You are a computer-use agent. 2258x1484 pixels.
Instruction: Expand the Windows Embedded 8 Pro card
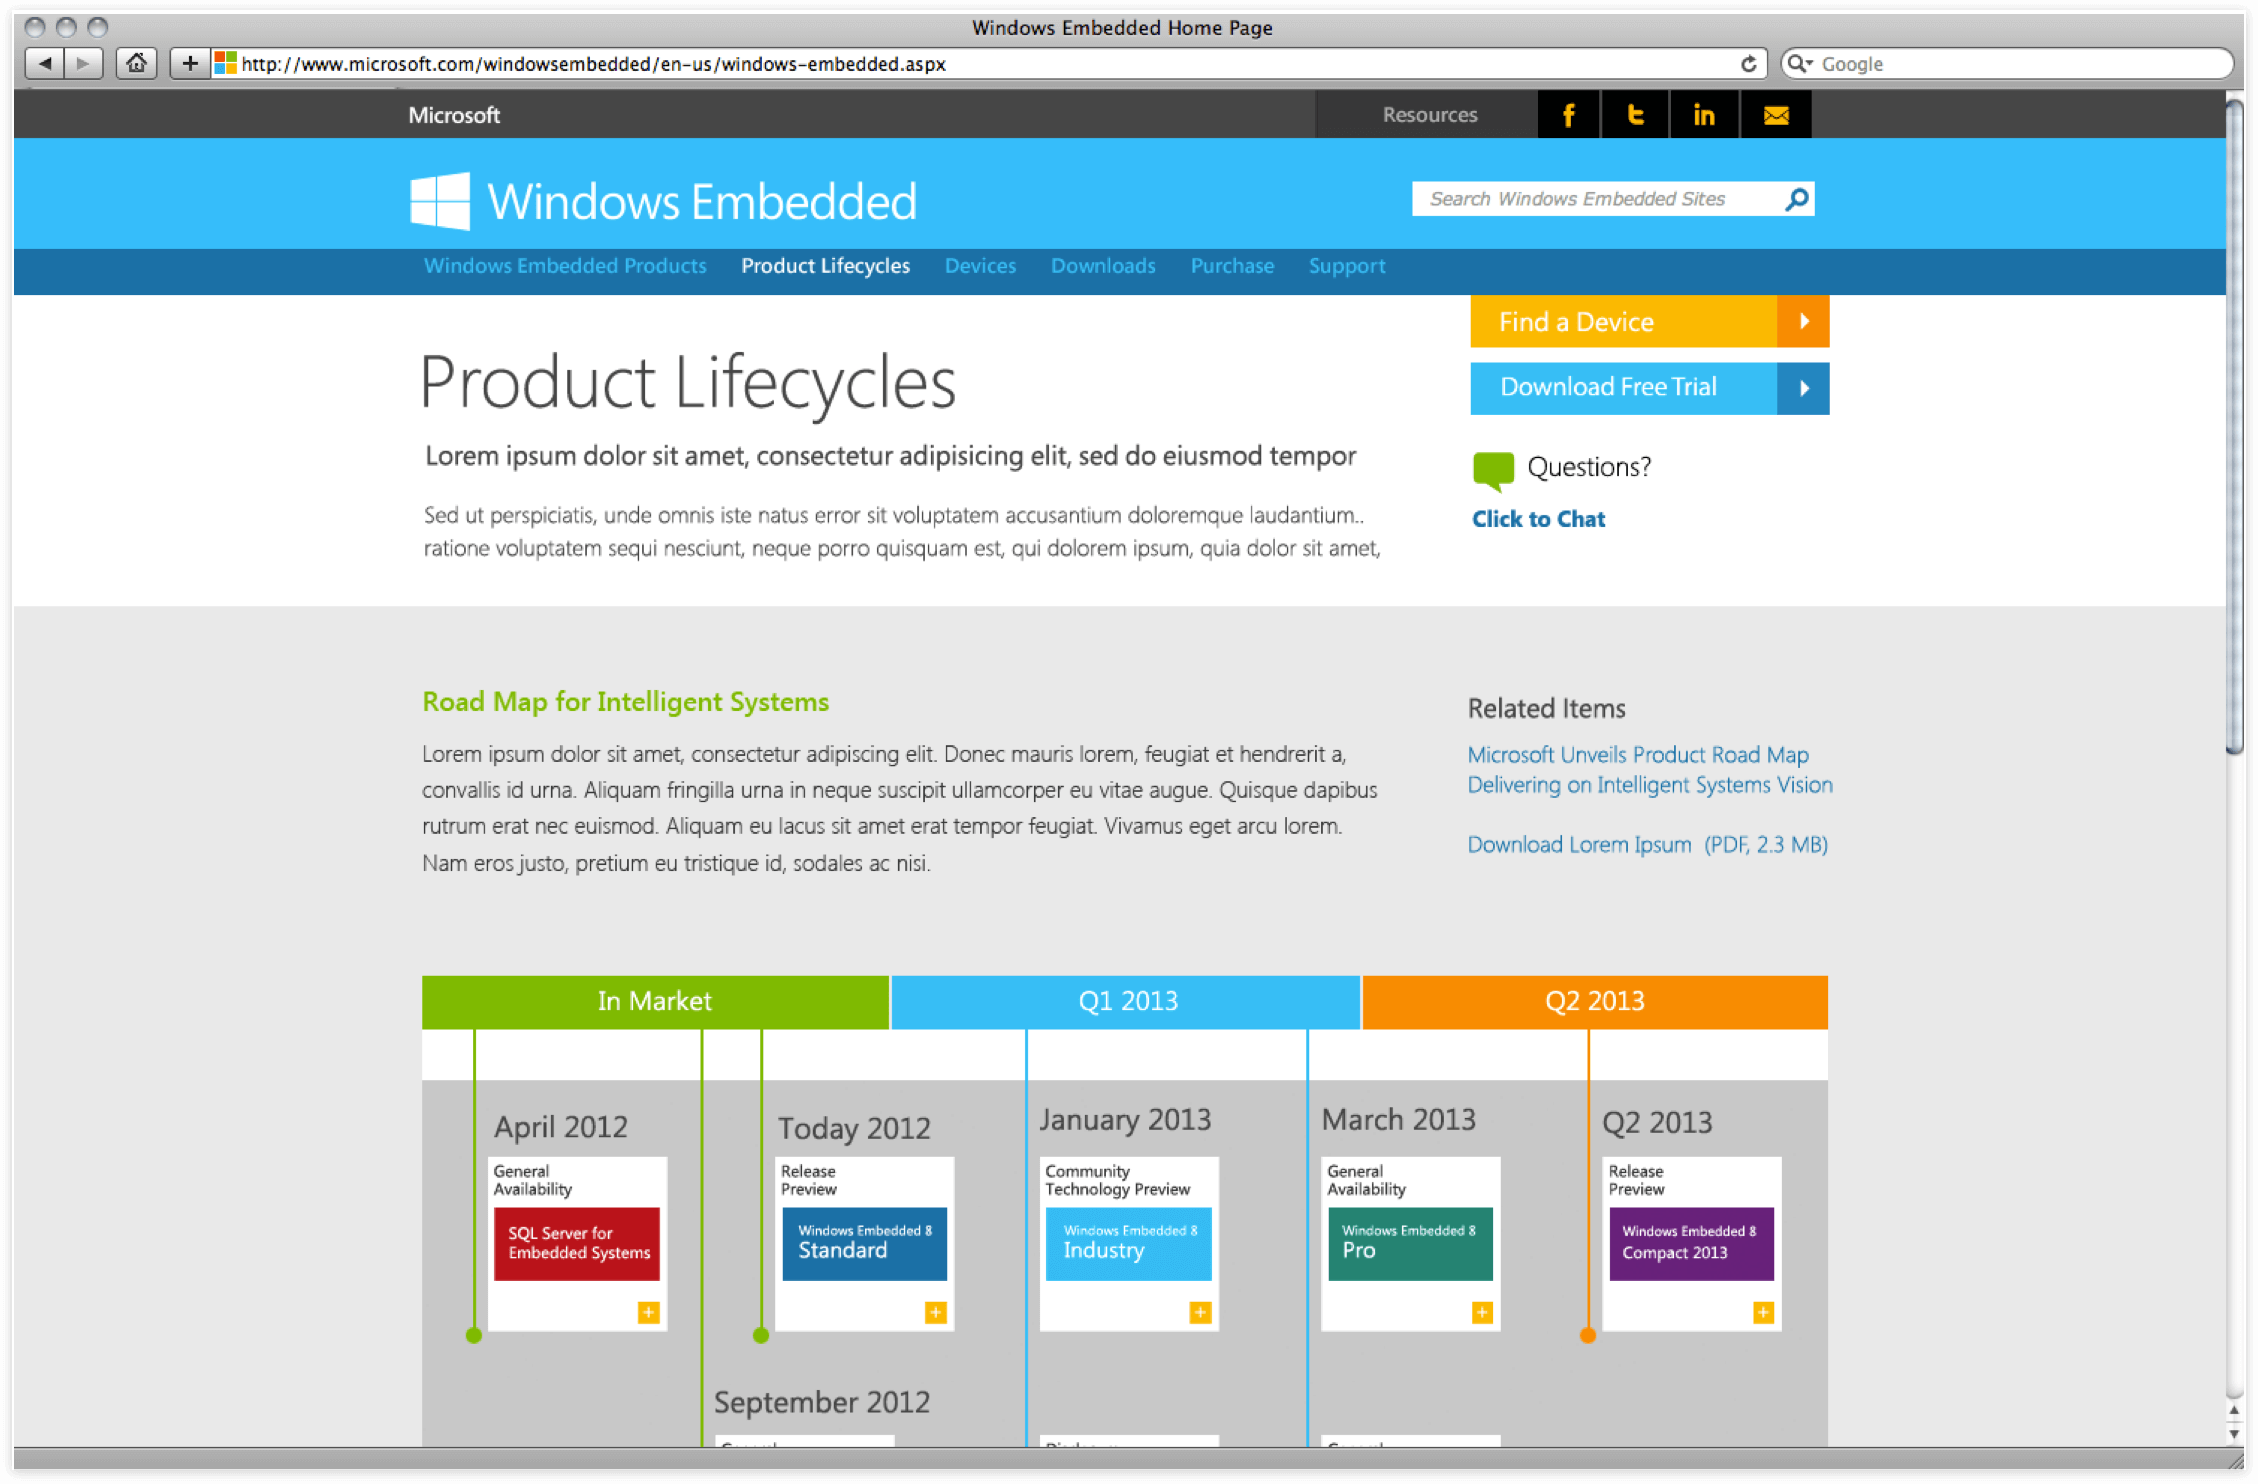1482,1312
